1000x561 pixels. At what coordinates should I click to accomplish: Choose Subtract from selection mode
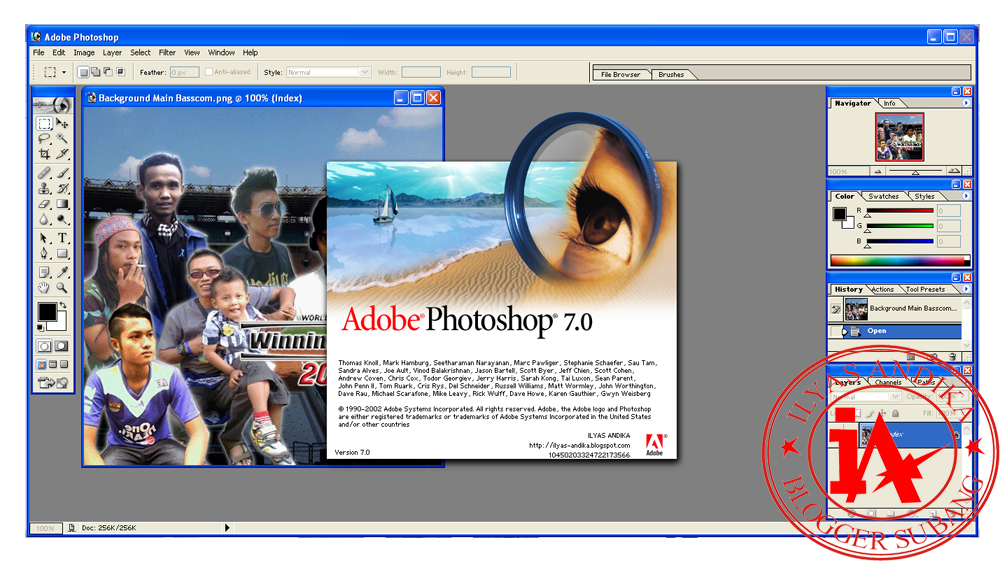tap(108, 72)
